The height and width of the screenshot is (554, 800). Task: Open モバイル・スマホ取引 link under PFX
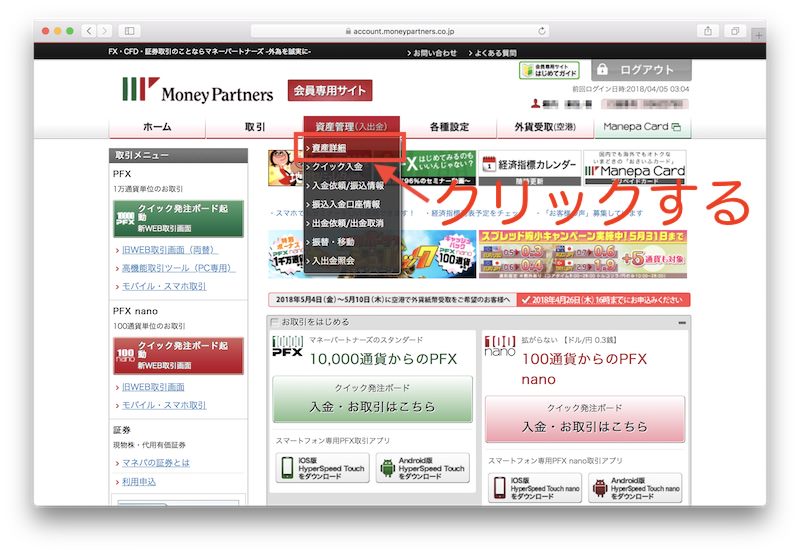pos(164,286)
